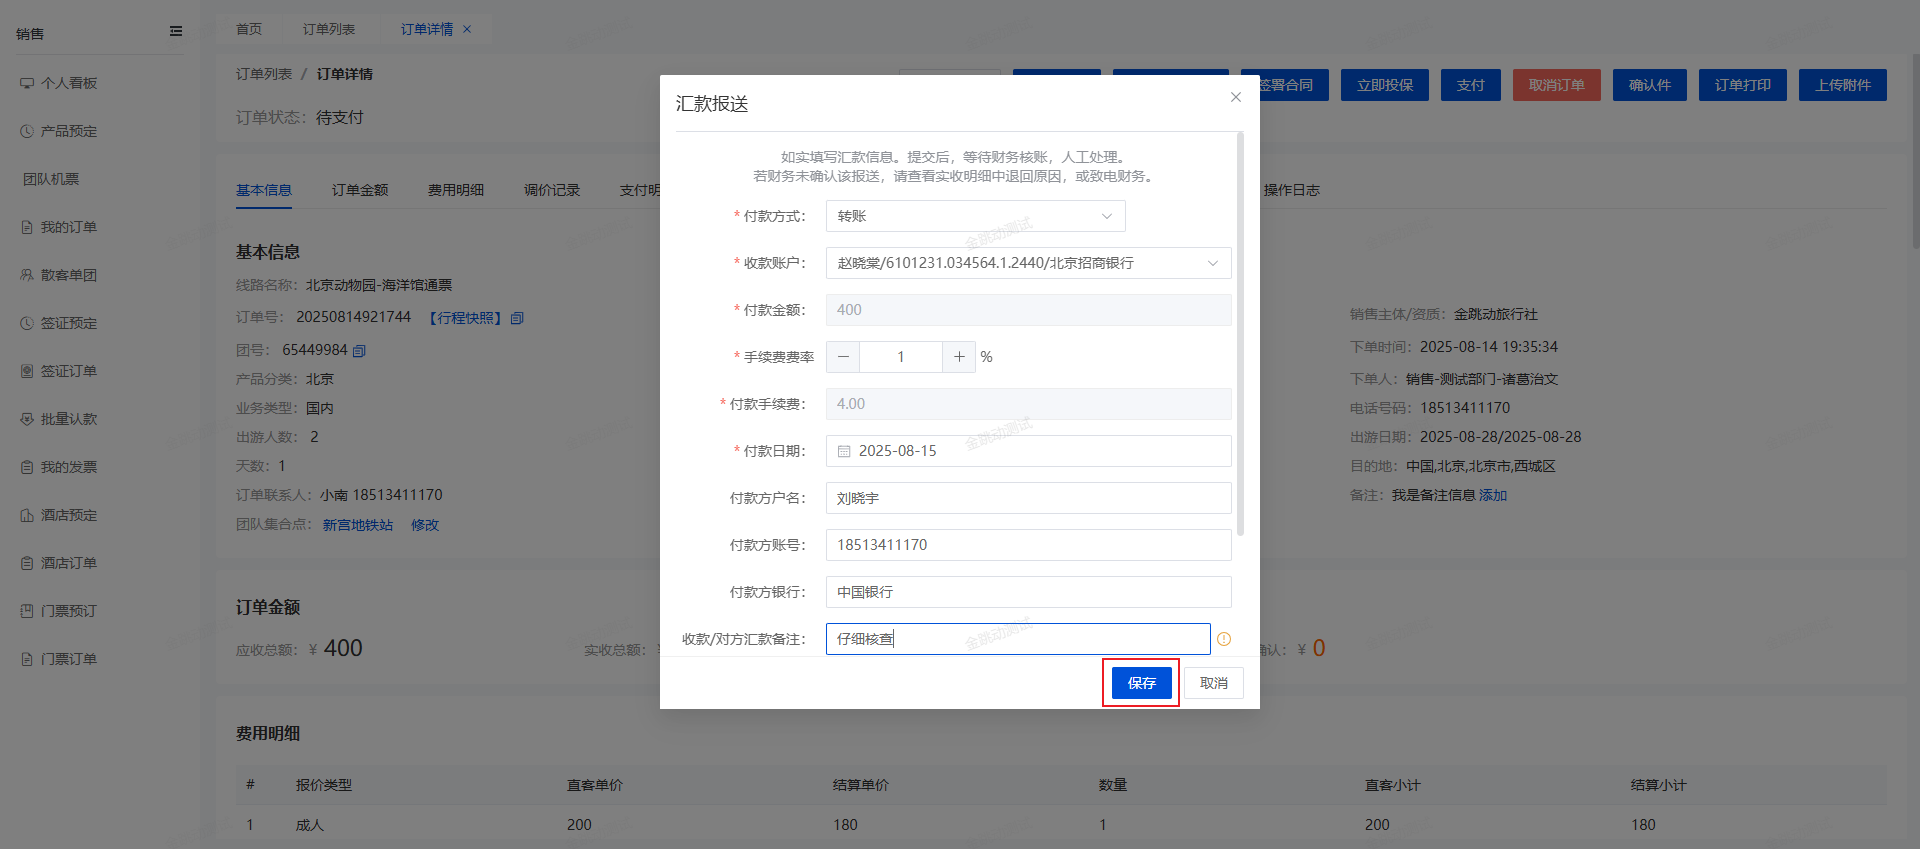This screenshot has height=849, width=1920.
Task: Expand the 付款方式 dropdown
Action: point(975,216)
